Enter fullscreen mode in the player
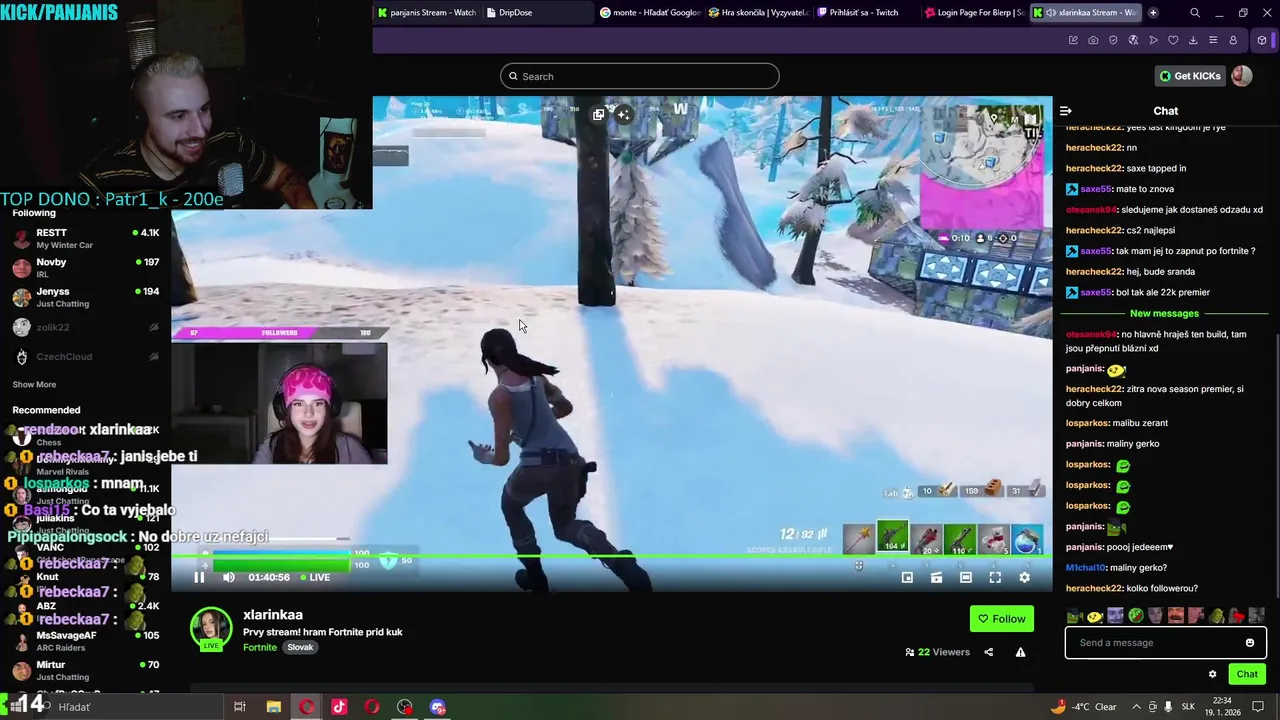This screenshot has height=720, width=1280. coord(995,577)
